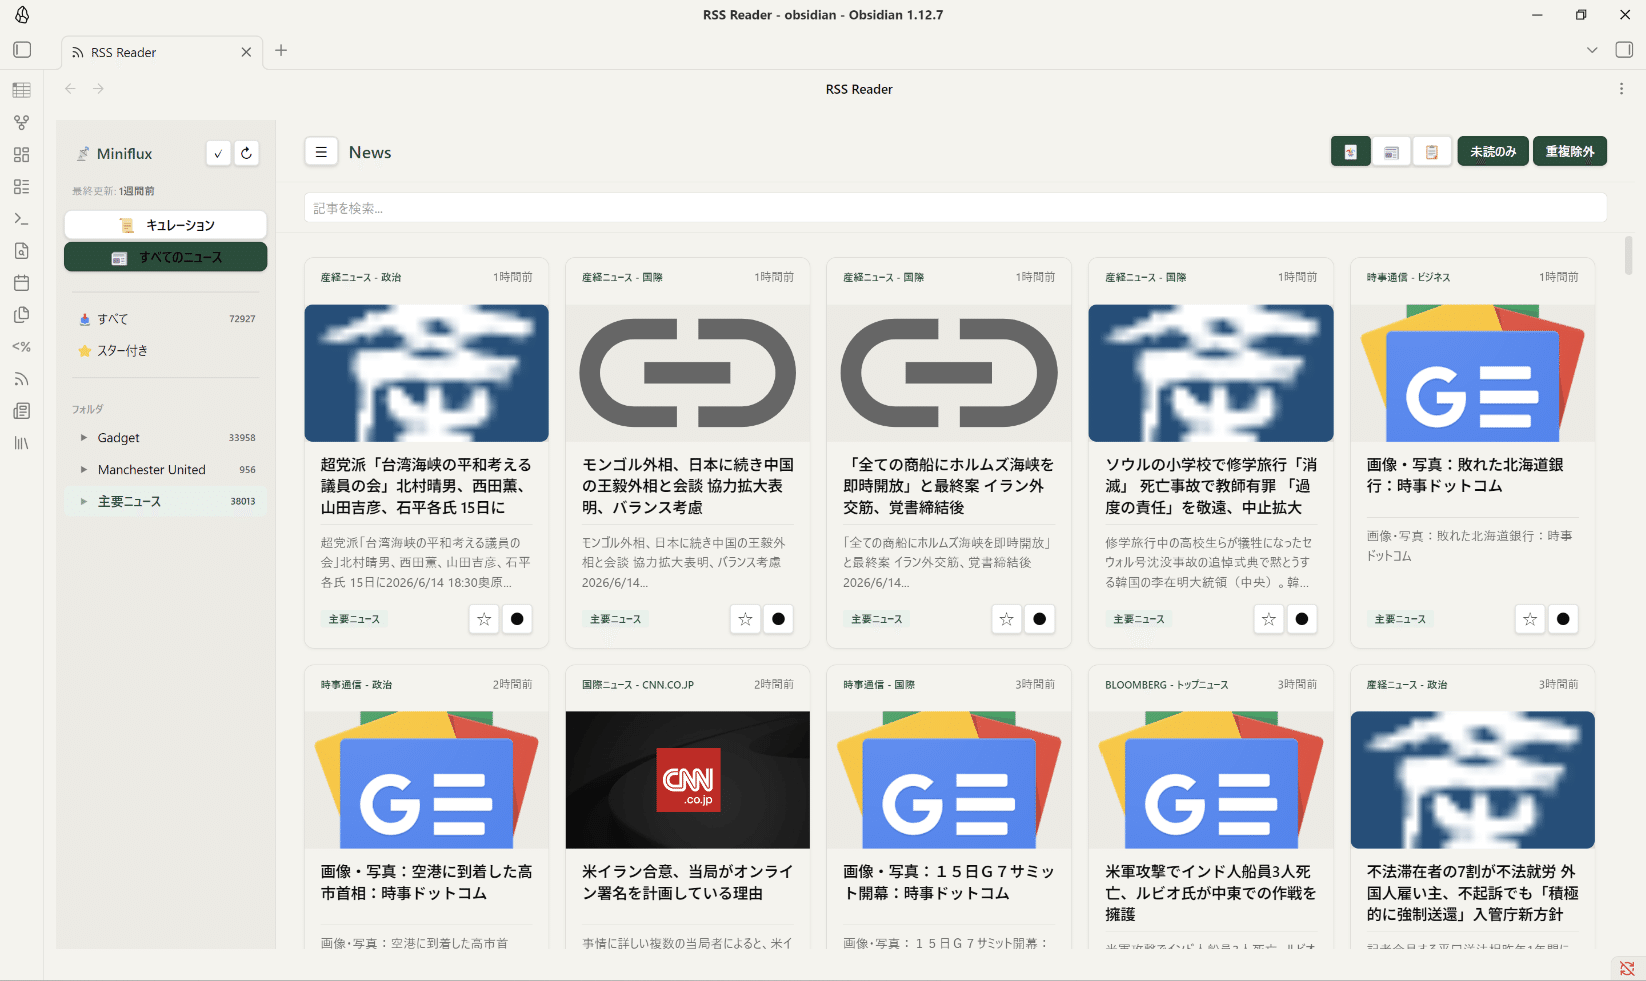Open the table view ribbon icon
1646x981 pixels.
pos(21,90)
